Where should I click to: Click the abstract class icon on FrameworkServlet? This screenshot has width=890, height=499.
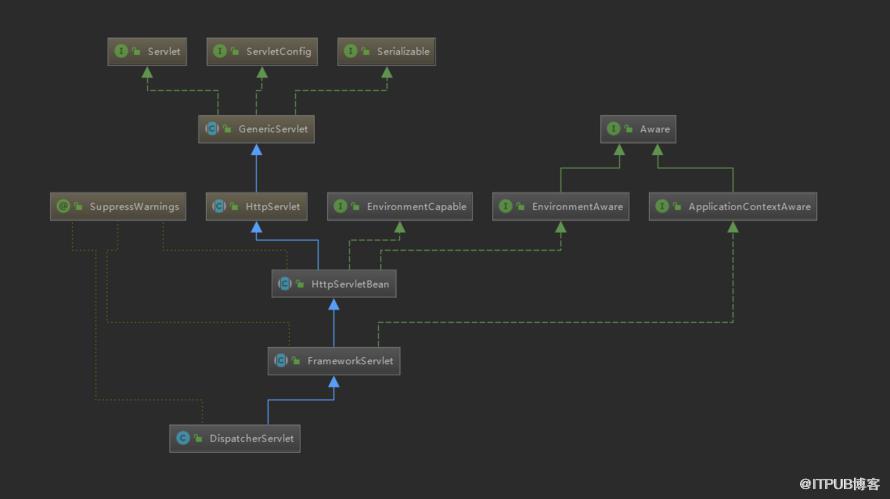281,360
